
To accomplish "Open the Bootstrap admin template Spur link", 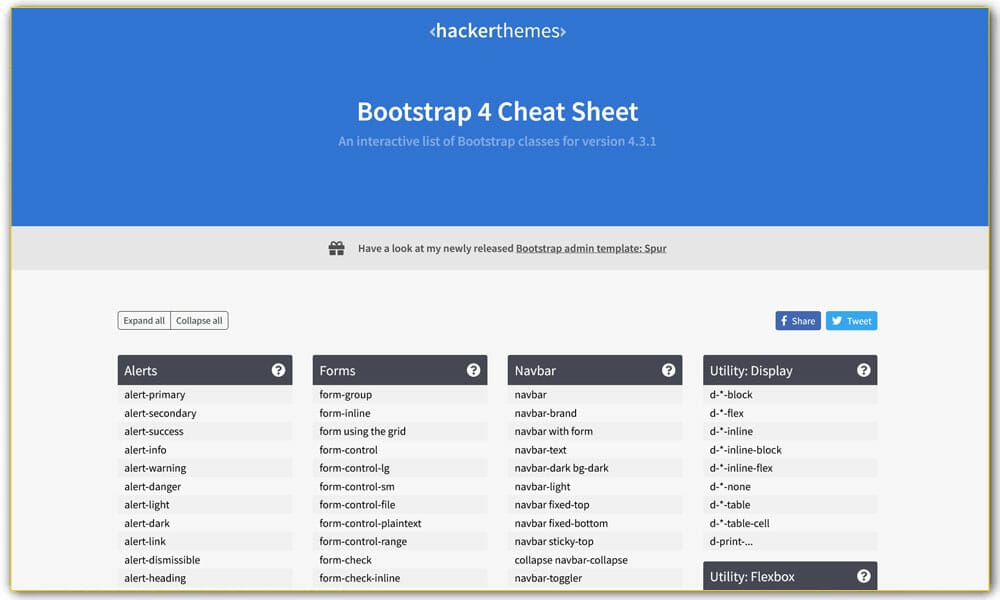I will (x=589, y=248).
